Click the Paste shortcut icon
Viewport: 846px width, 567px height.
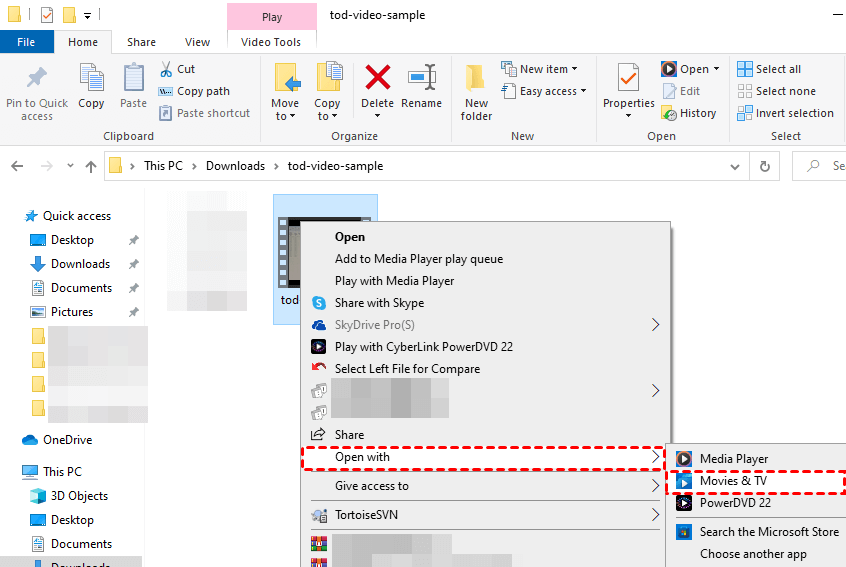point(166,113)
